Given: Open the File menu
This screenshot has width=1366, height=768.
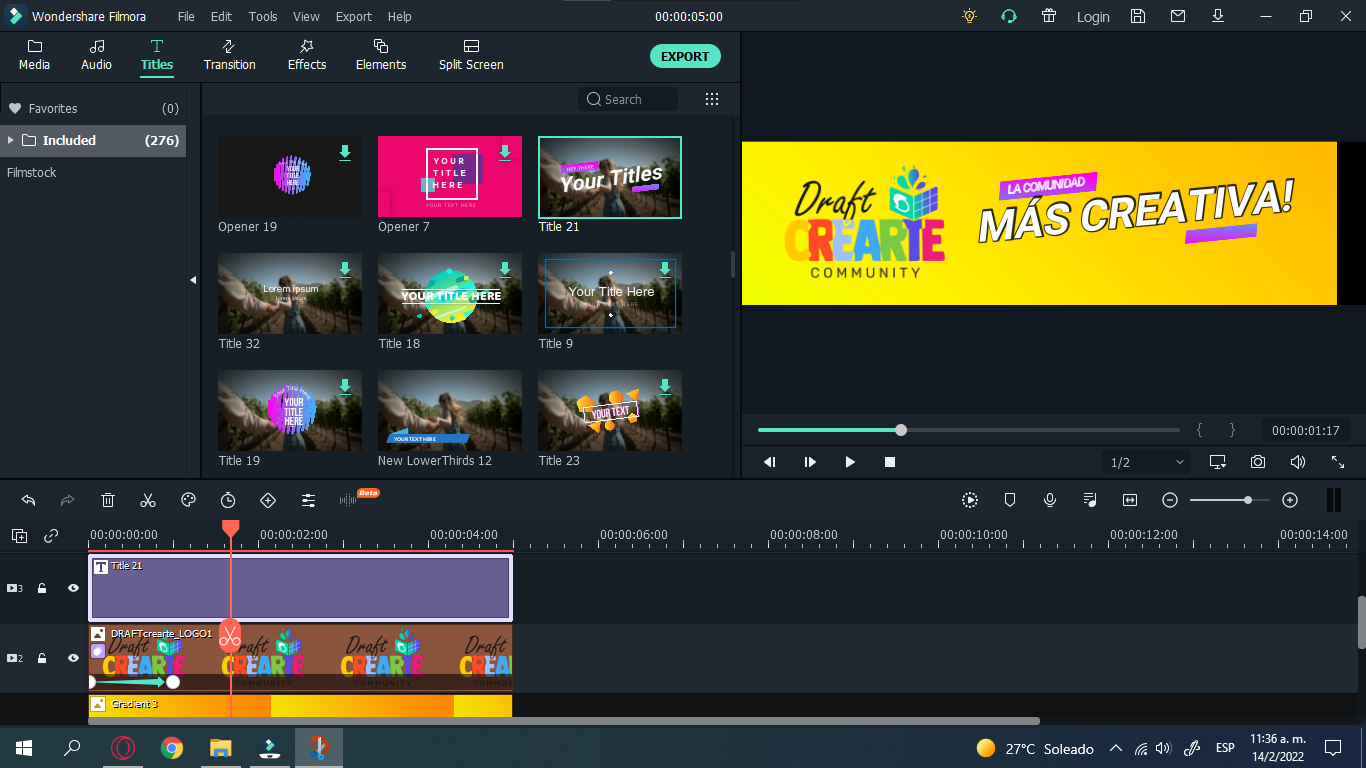Looking at the screenshot, I should [187, 17].
